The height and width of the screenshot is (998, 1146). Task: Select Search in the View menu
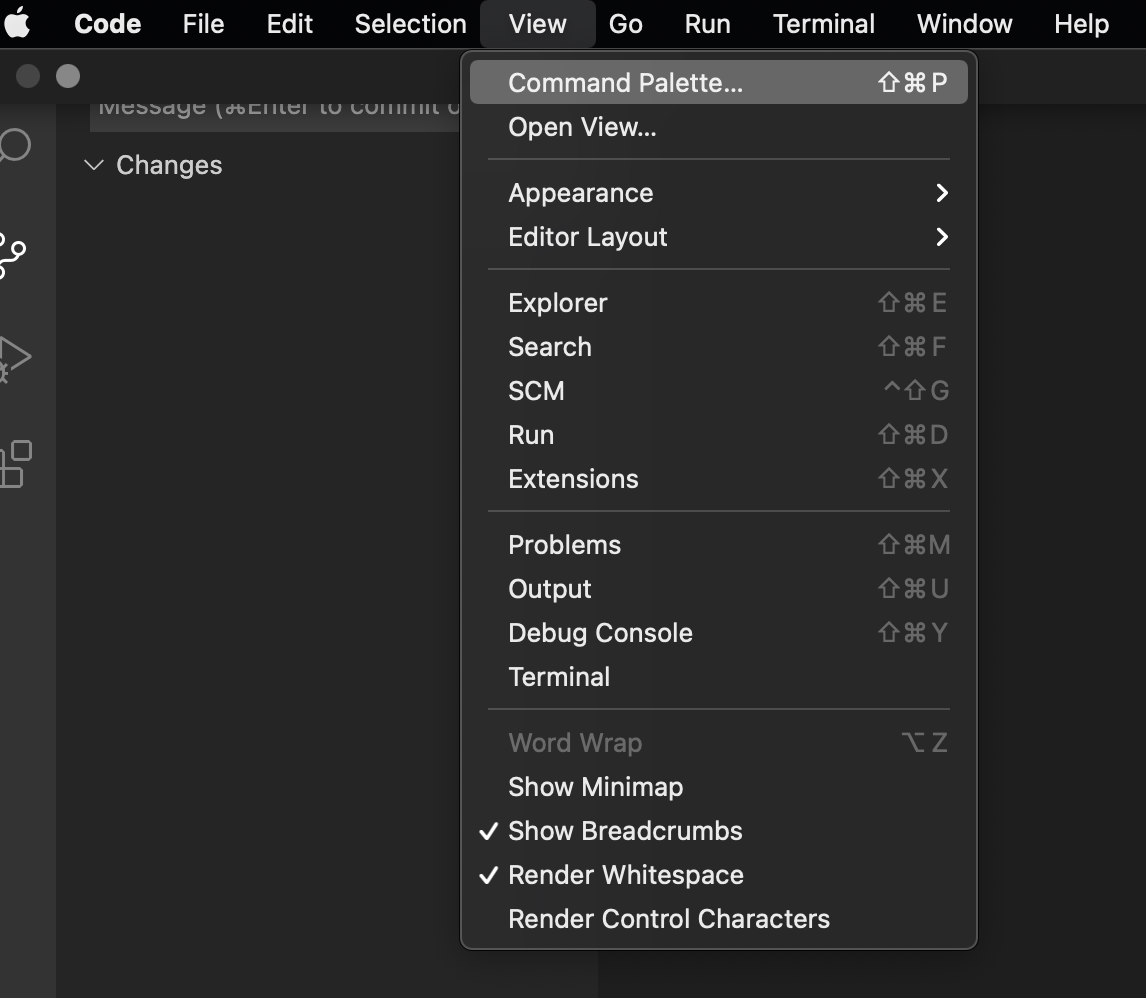[718, 346]
